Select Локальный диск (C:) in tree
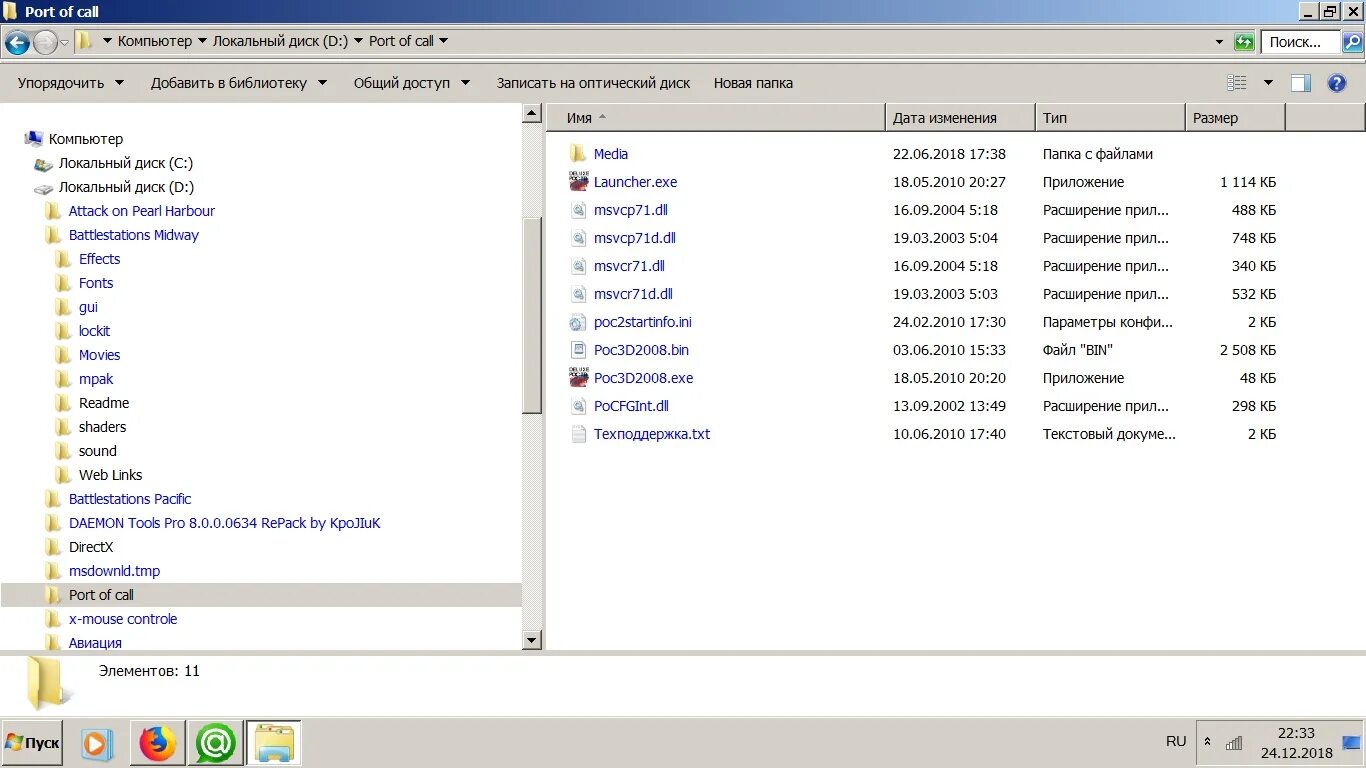This screenshot has height=768, width=1366. coord(125,163)
